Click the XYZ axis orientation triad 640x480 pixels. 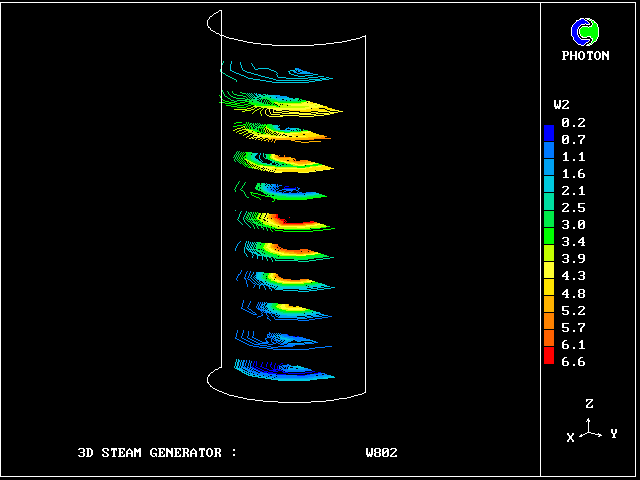click(x=590, y=430)
